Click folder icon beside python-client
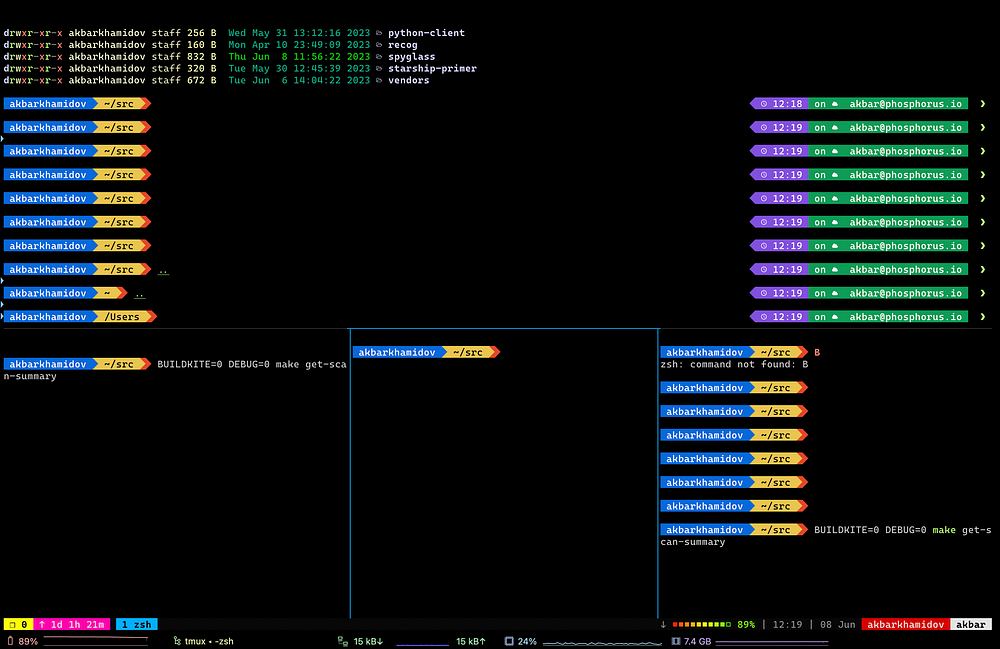1000x649 pixels. (x=379, y=33)
